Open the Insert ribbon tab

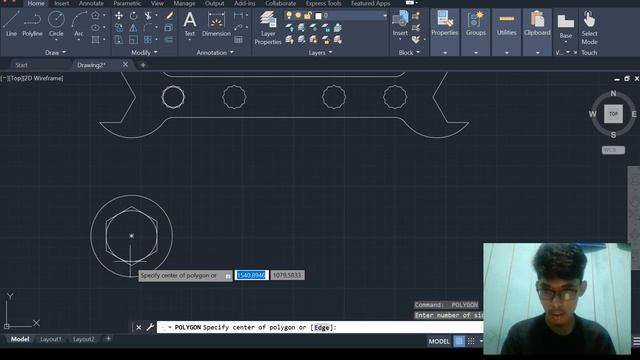tap(62, 3)
